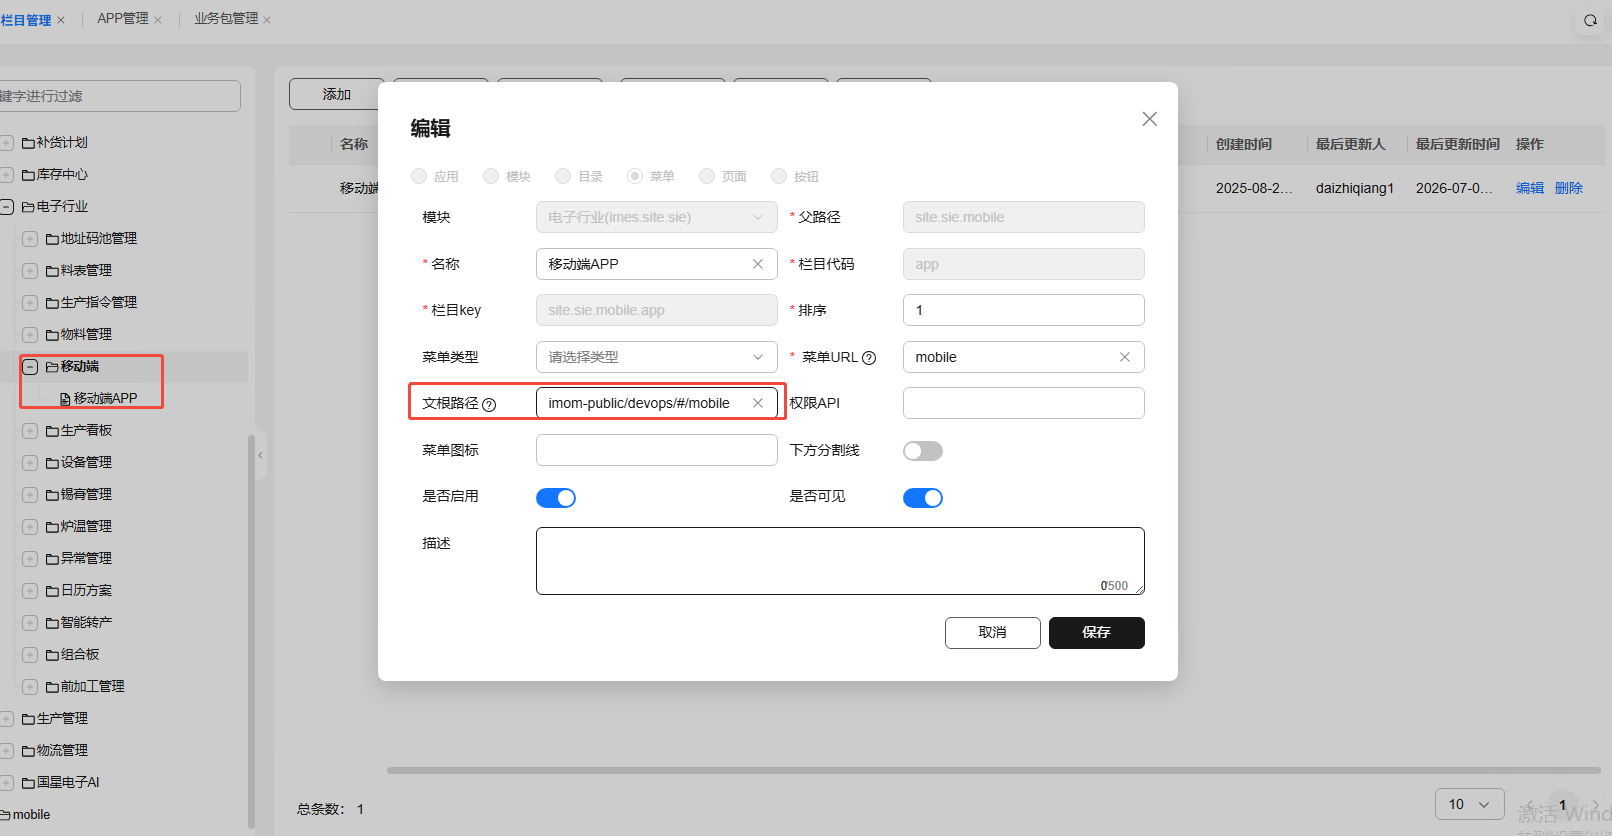Expand the 生产看板 tree node

[x=30, y=431]
